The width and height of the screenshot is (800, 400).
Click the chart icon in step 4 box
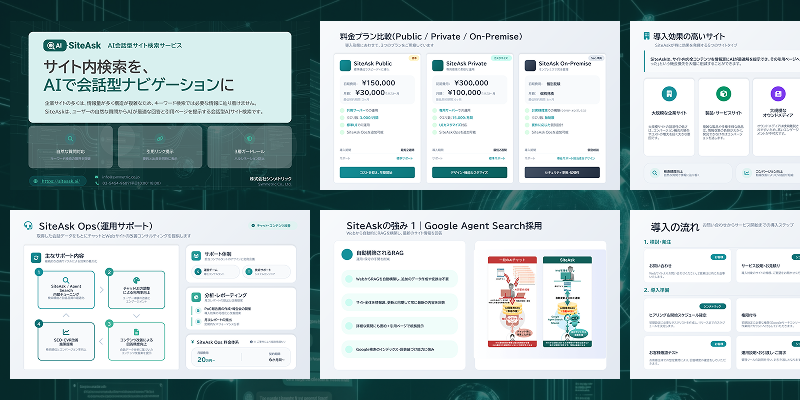click(66, 332)
